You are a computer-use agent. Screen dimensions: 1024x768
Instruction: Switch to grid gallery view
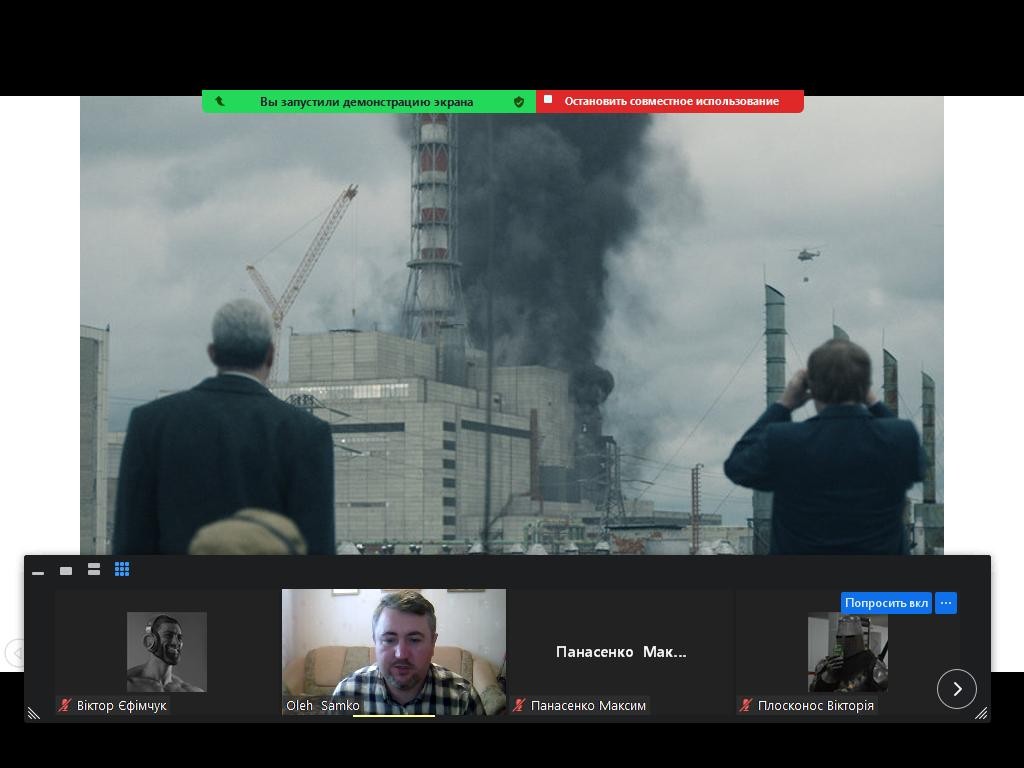click(122, 569)
